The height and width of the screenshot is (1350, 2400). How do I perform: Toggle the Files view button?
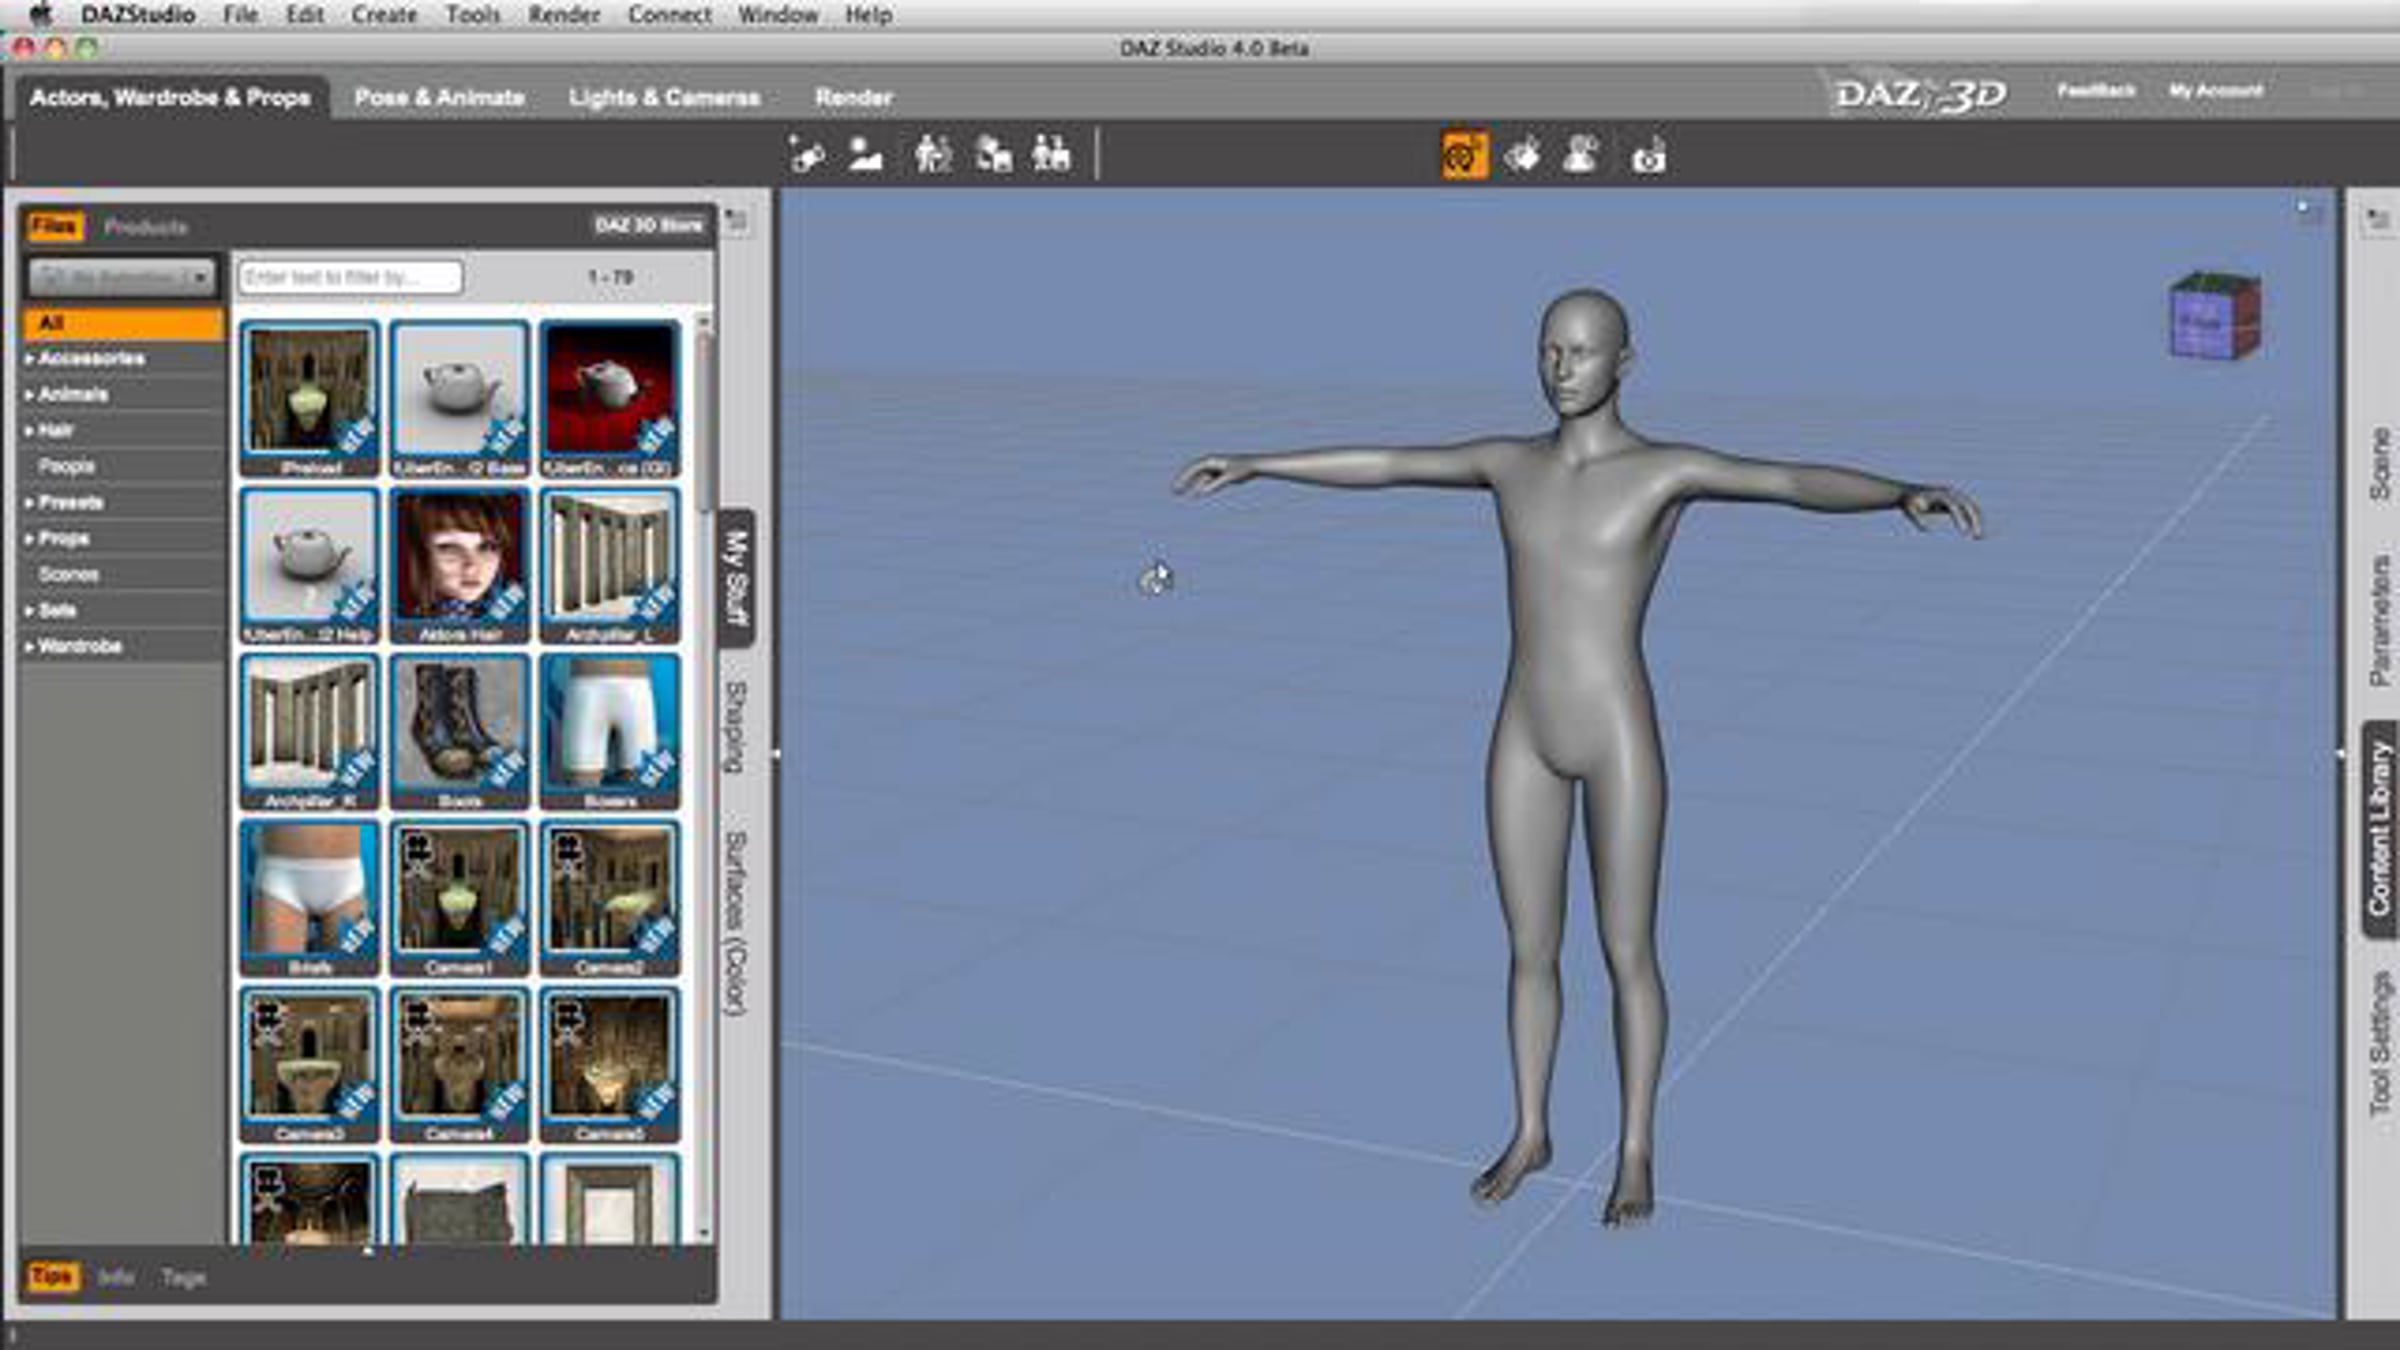pos(54,227)
